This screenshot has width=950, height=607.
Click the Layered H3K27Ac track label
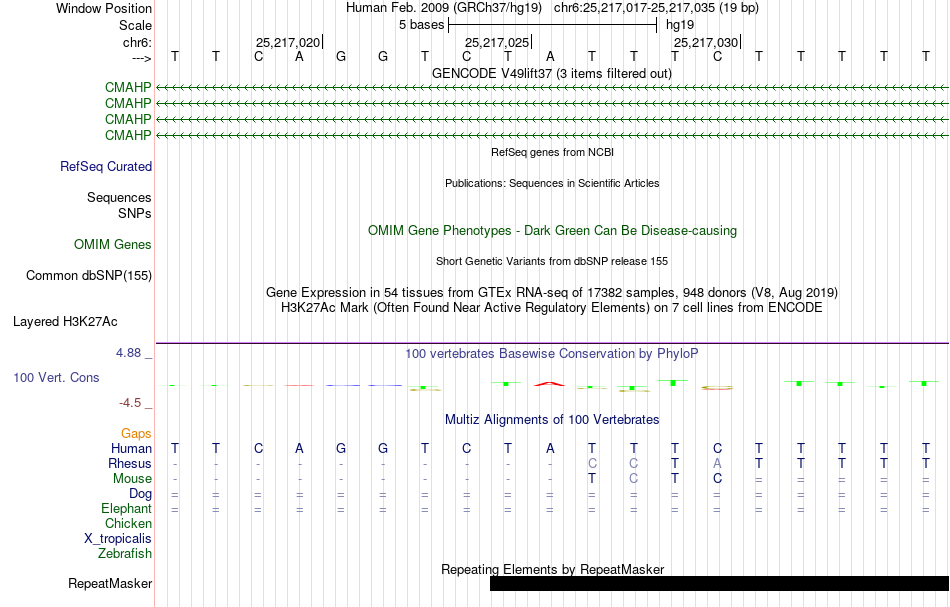[x=65, y=322]
